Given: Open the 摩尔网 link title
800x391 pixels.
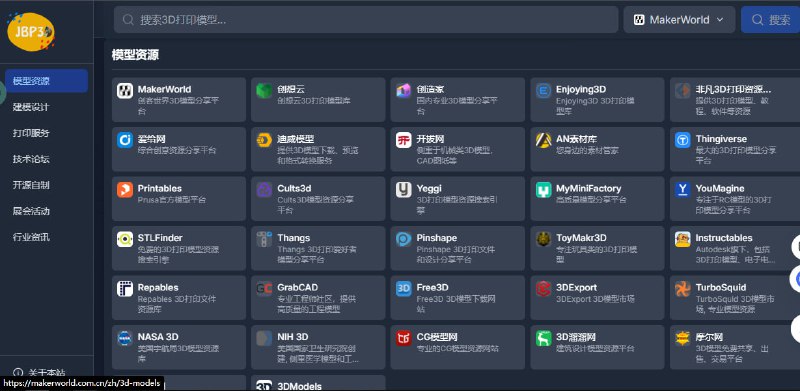Looking at the screenshot, I should tap(709, 337).
